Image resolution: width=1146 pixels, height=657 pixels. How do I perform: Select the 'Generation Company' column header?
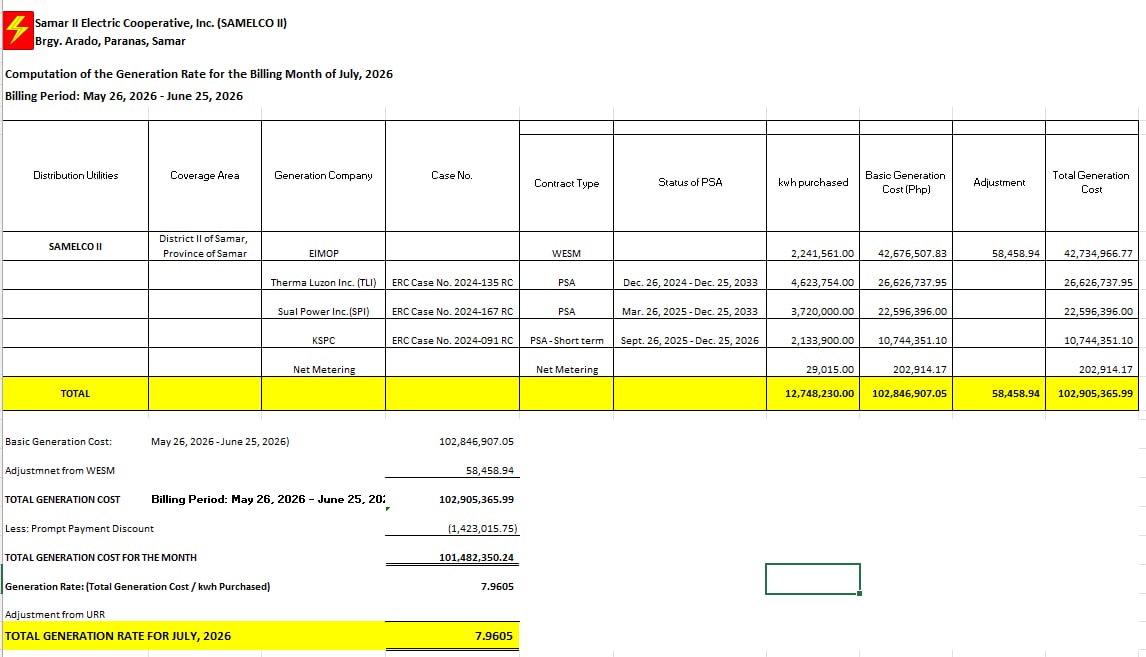coord(323,175)
